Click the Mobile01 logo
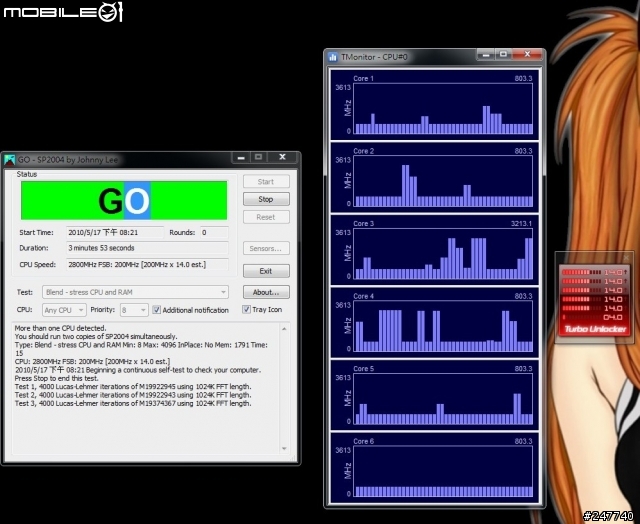Viewport: 640px width, 524px height. (63, 12)
